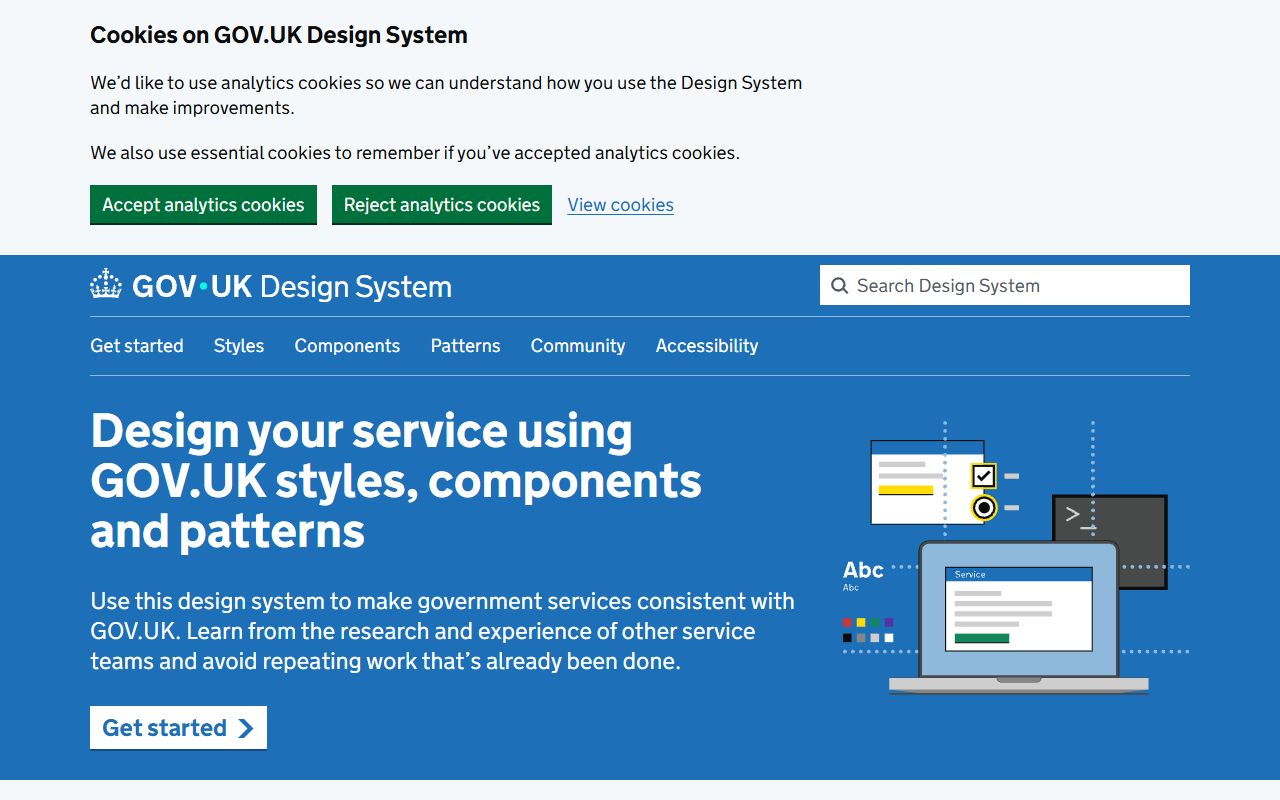The image size is (1280, 800).
Task: Reject analytics cookies
Action: tap(442, 204)
